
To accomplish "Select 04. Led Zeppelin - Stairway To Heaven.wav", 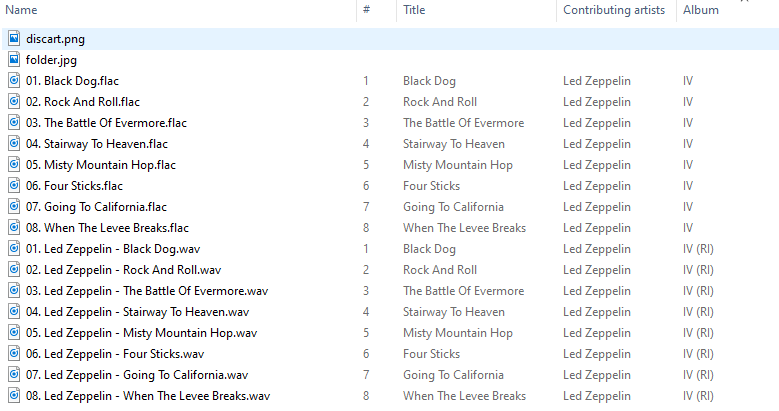I will [148, 312].
